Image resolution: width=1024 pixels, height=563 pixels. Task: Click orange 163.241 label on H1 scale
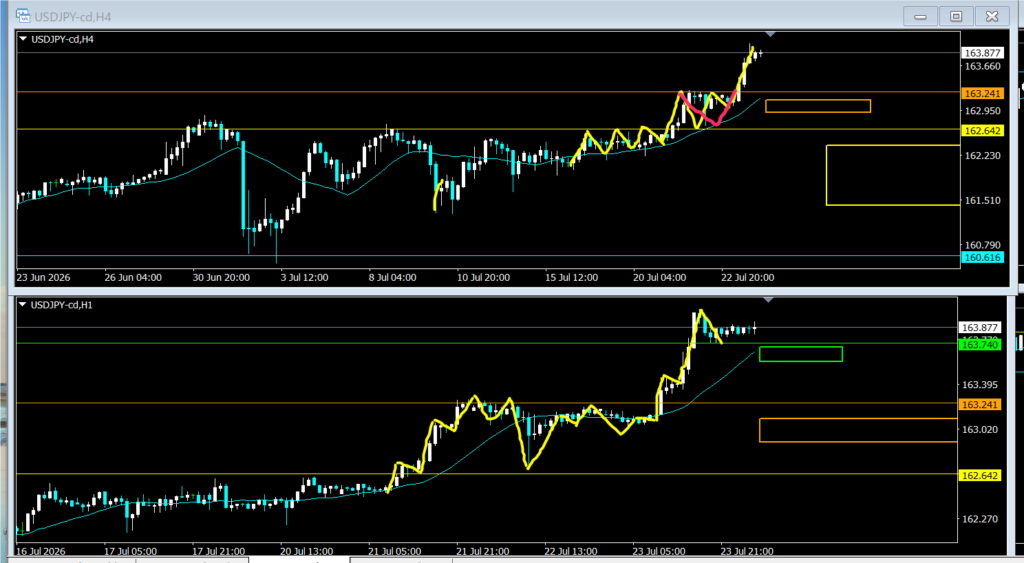pos(980,404)
